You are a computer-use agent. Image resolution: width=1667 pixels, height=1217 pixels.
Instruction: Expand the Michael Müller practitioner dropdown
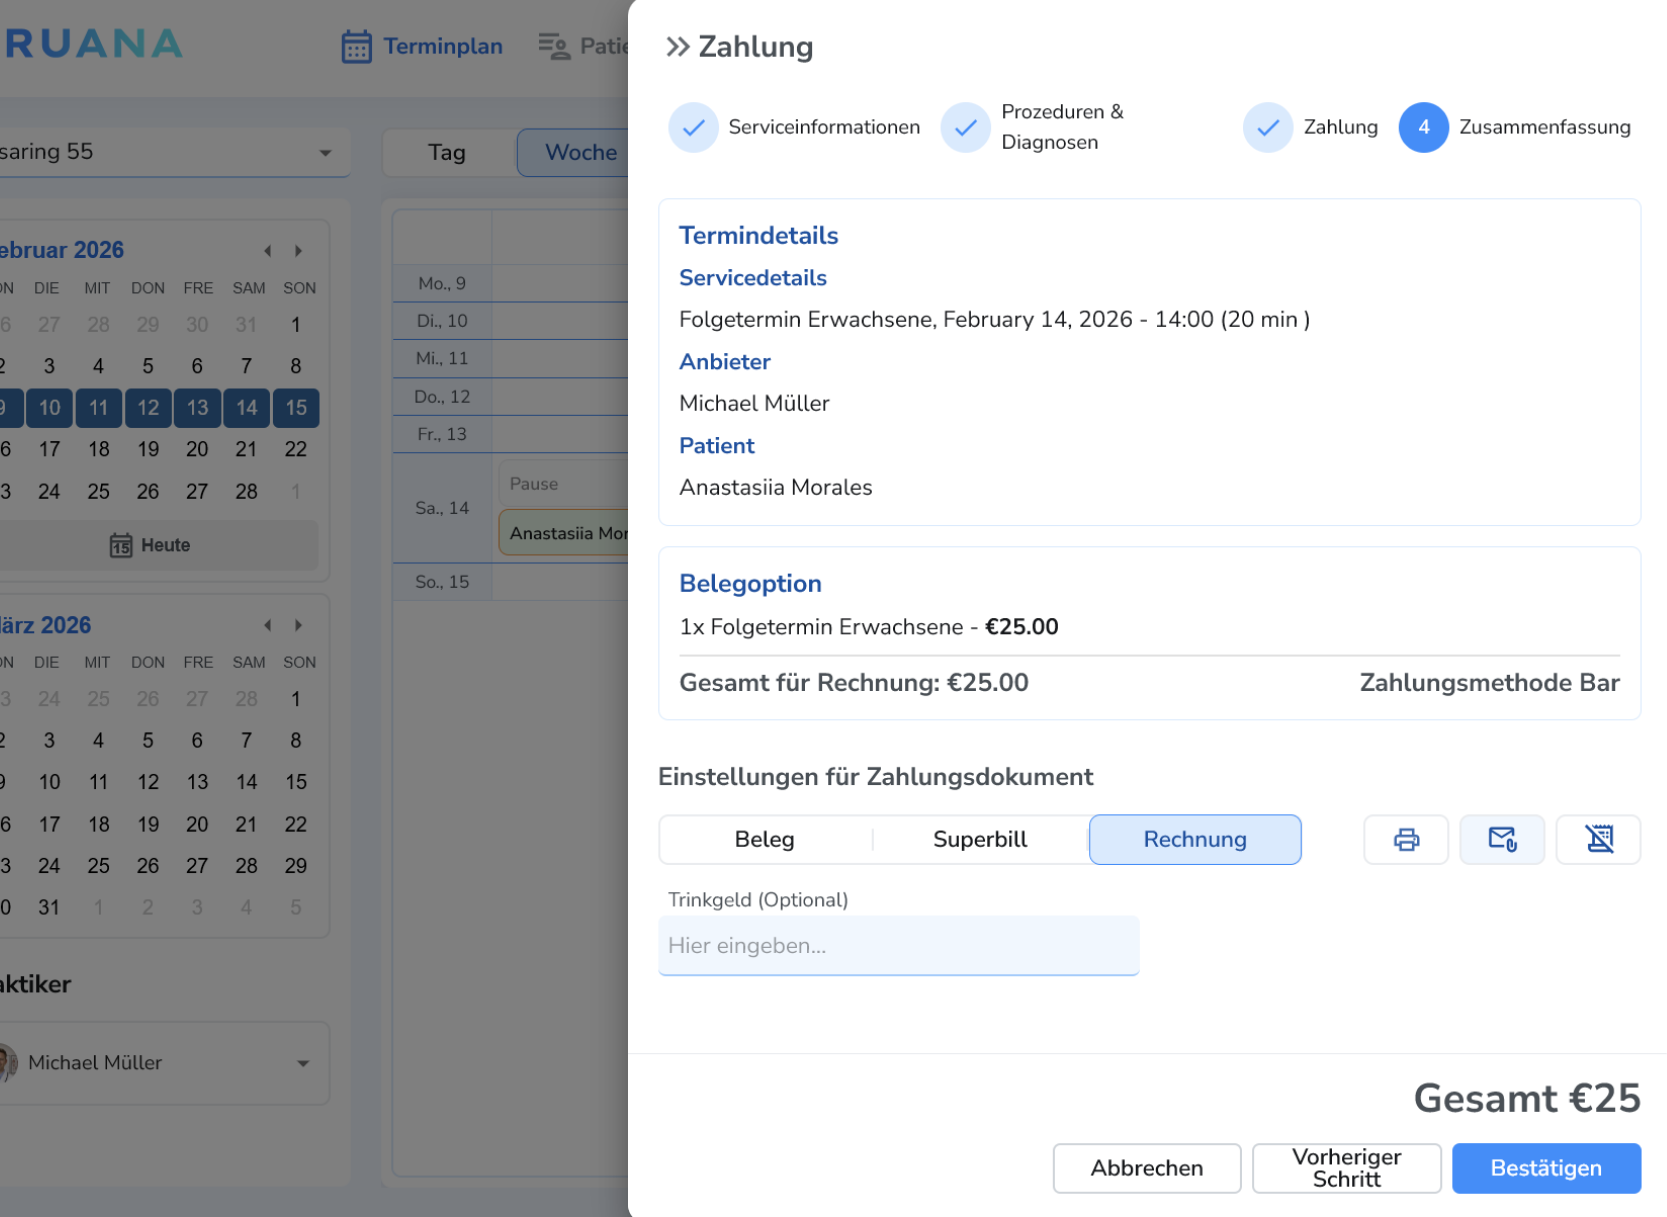303,1063
